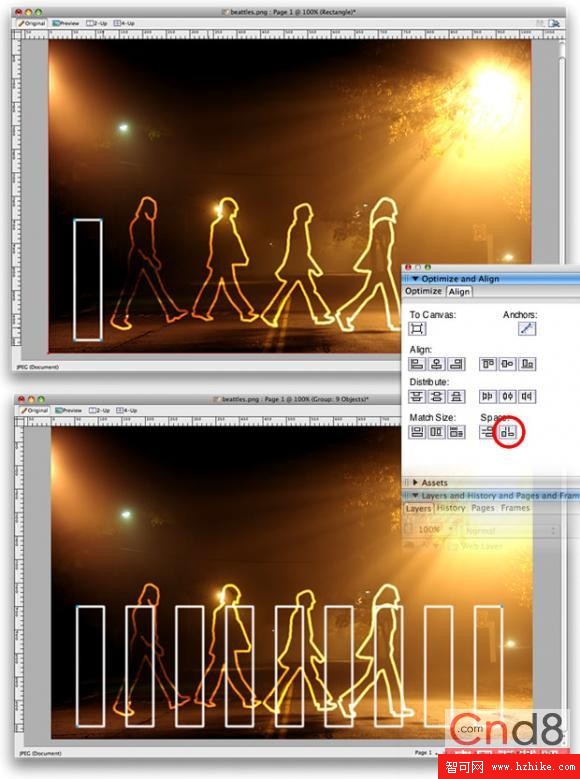Open the History tab
The image size is (580, 779).
click(451, 508)
